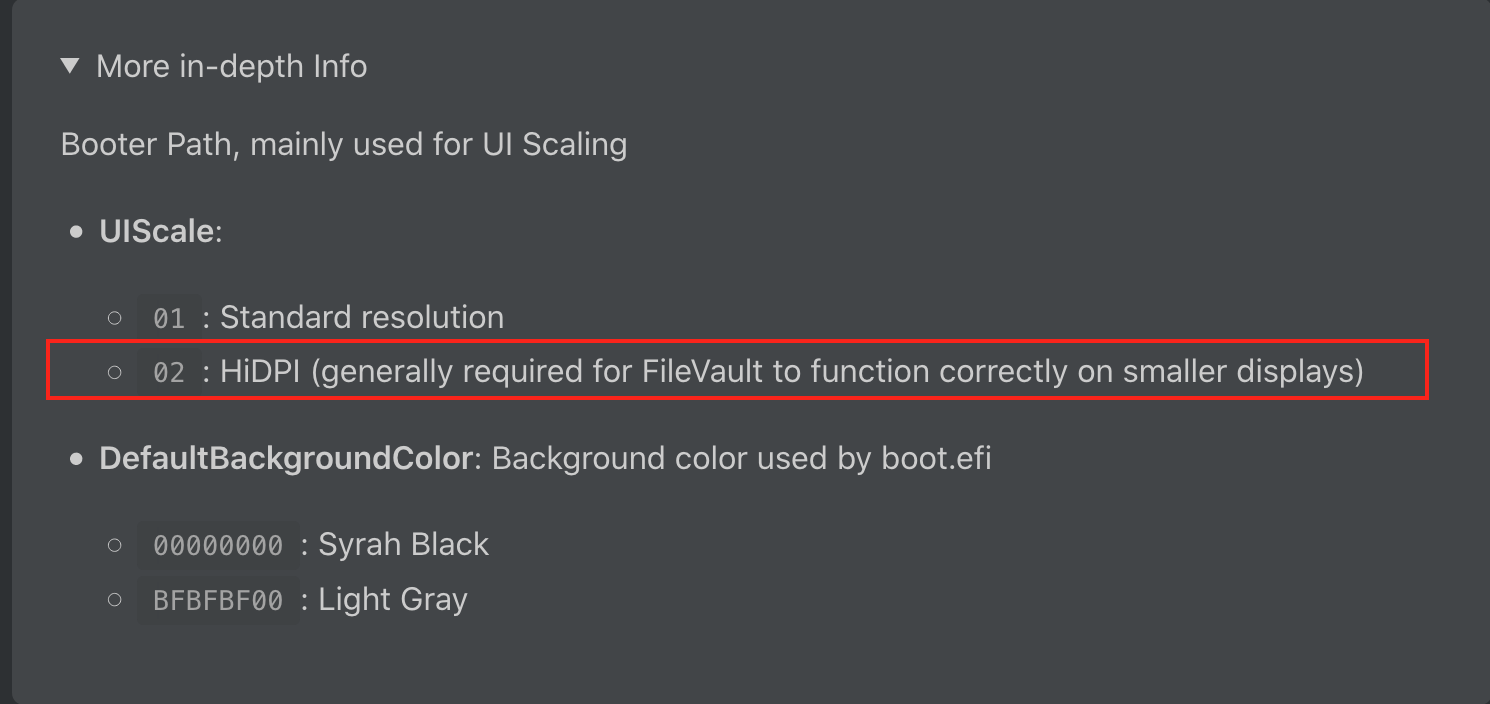
Task: Click the hollow bullet beside 02
Action: (114, 373)
